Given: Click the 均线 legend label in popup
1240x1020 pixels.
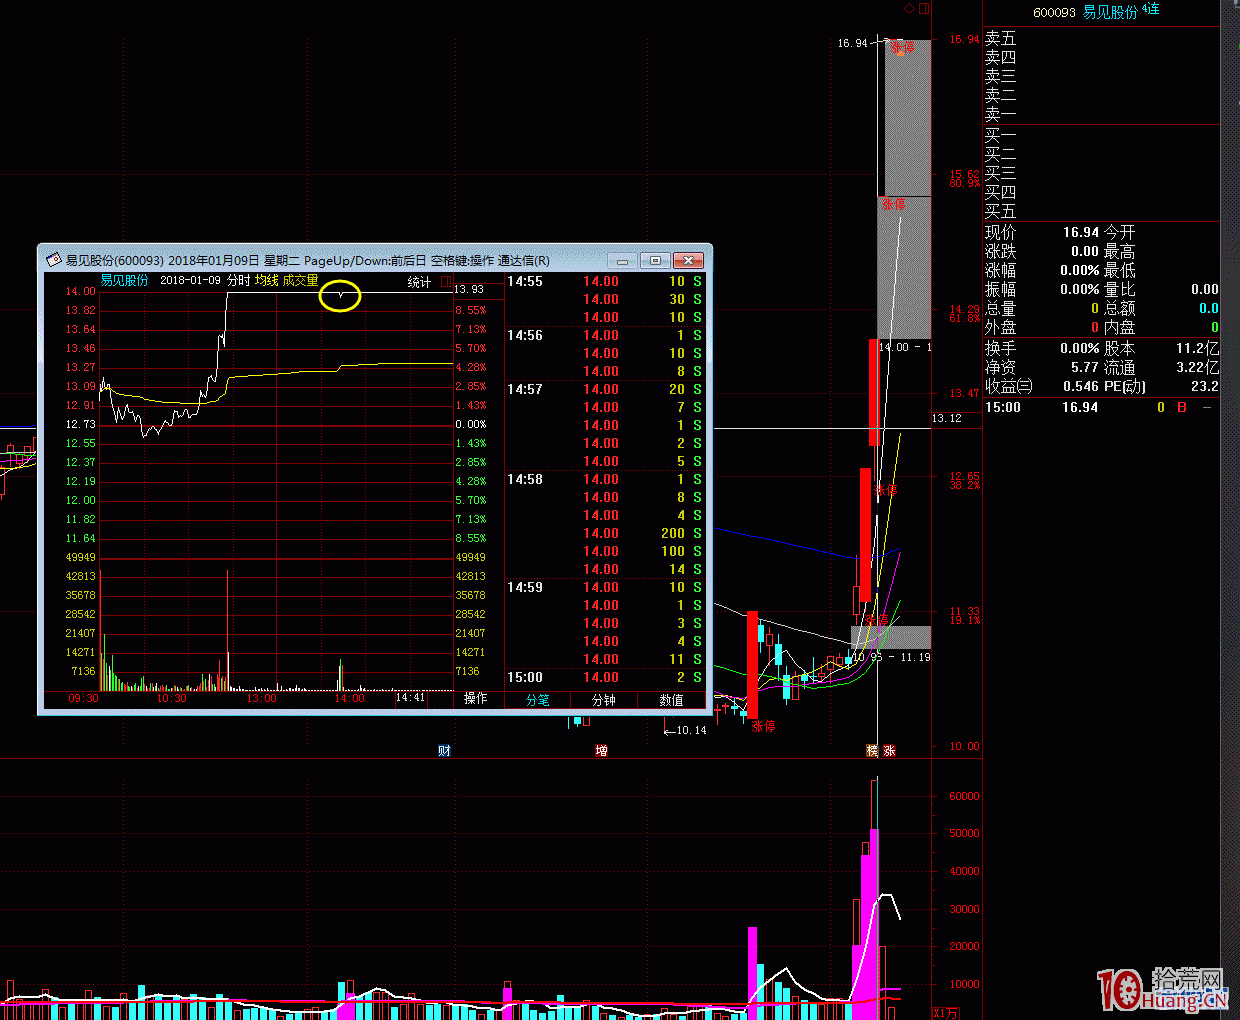Looking at the screenshot, I should point(266,280).
